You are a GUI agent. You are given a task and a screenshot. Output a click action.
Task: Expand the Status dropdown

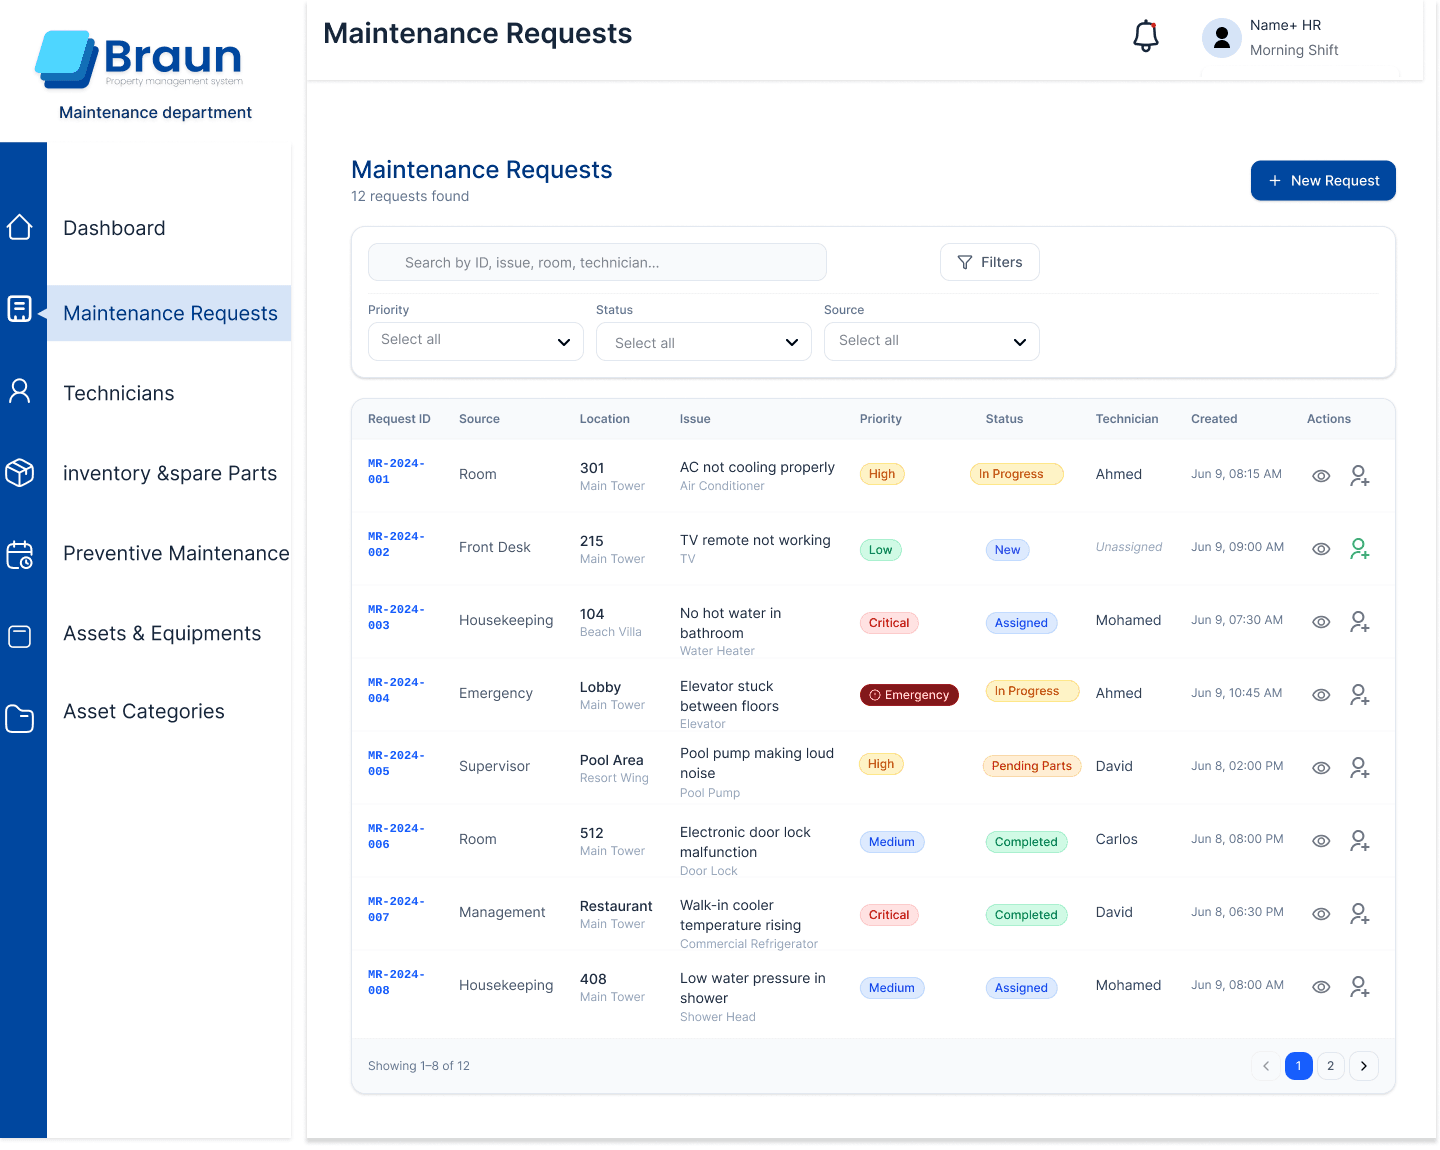(x=704, y=341)
